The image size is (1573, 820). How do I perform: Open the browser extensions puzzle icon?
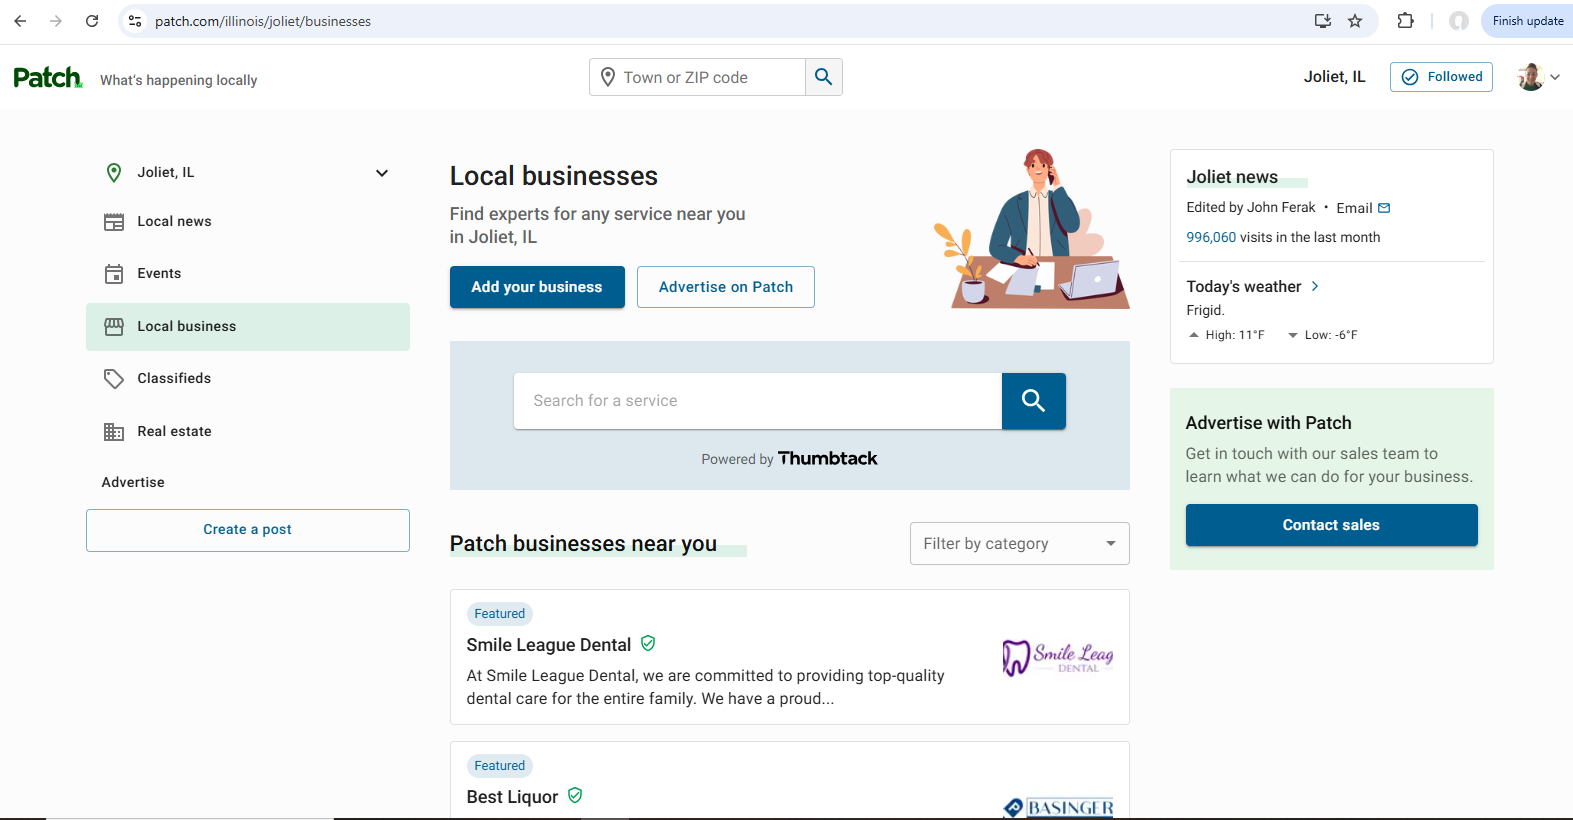click(x=1405, y=21)
